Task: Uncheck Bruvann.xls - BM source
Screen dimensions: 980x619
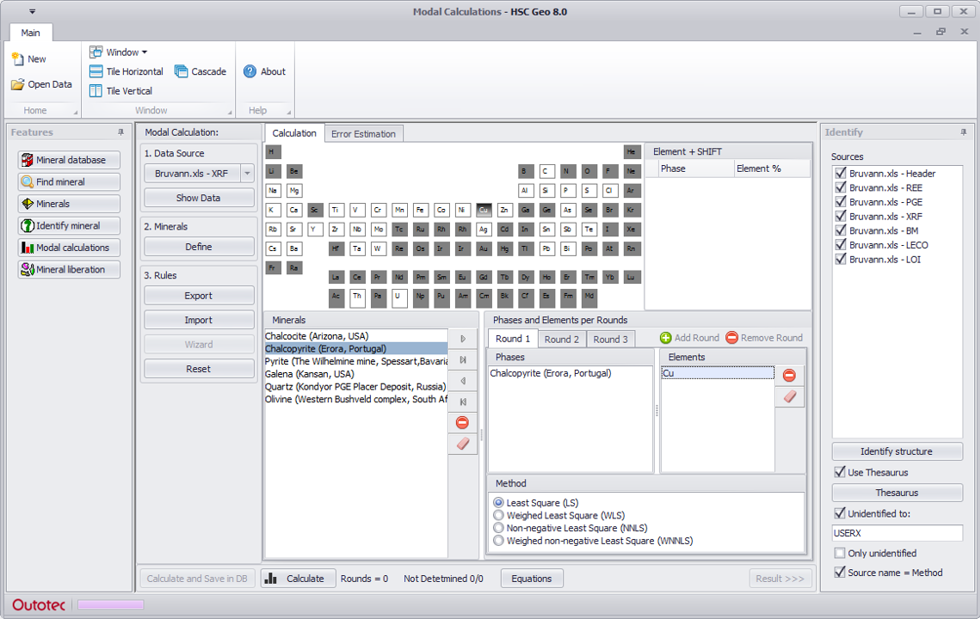Action: click(841, 231)
